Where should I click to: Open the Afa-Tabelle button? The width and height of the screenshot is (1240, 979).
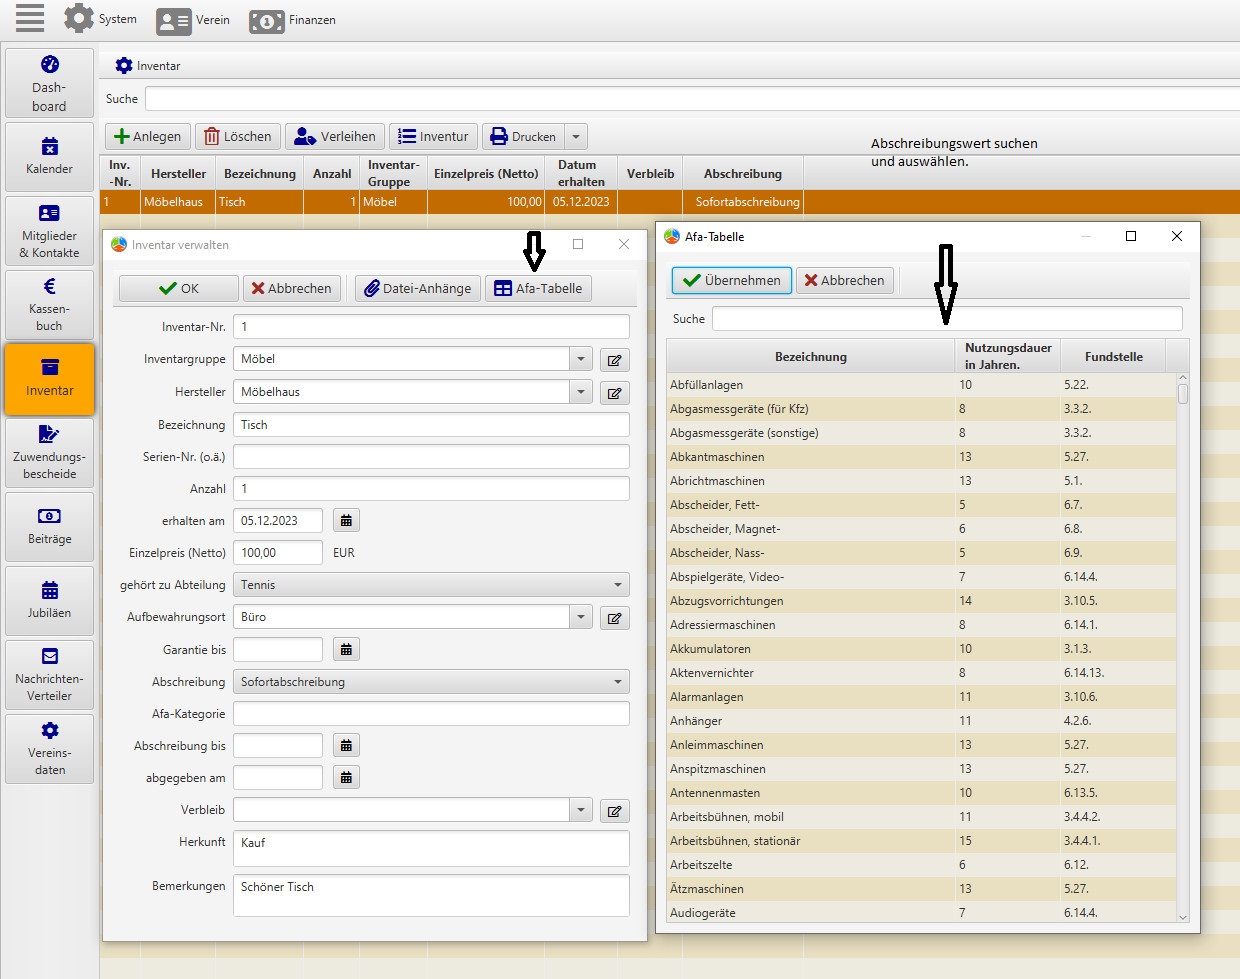pos(538,288)
